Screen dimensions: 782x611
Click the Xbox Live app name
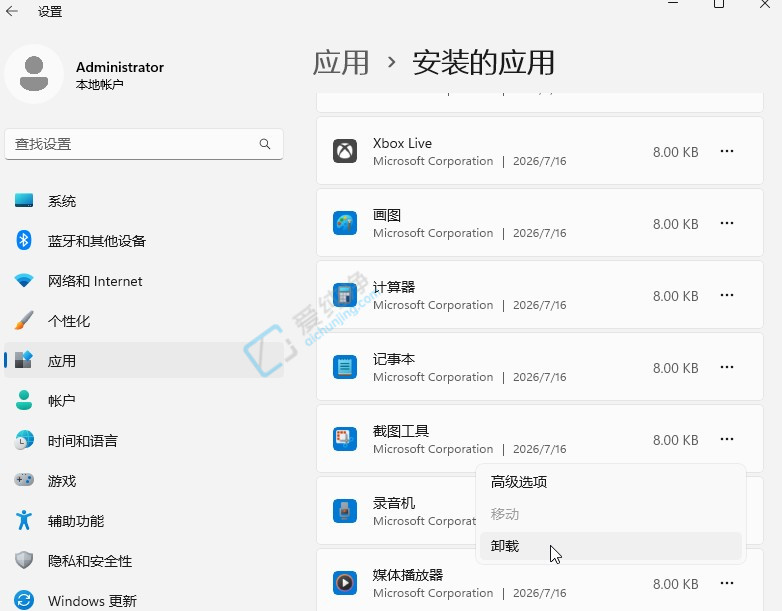point(402,143)
